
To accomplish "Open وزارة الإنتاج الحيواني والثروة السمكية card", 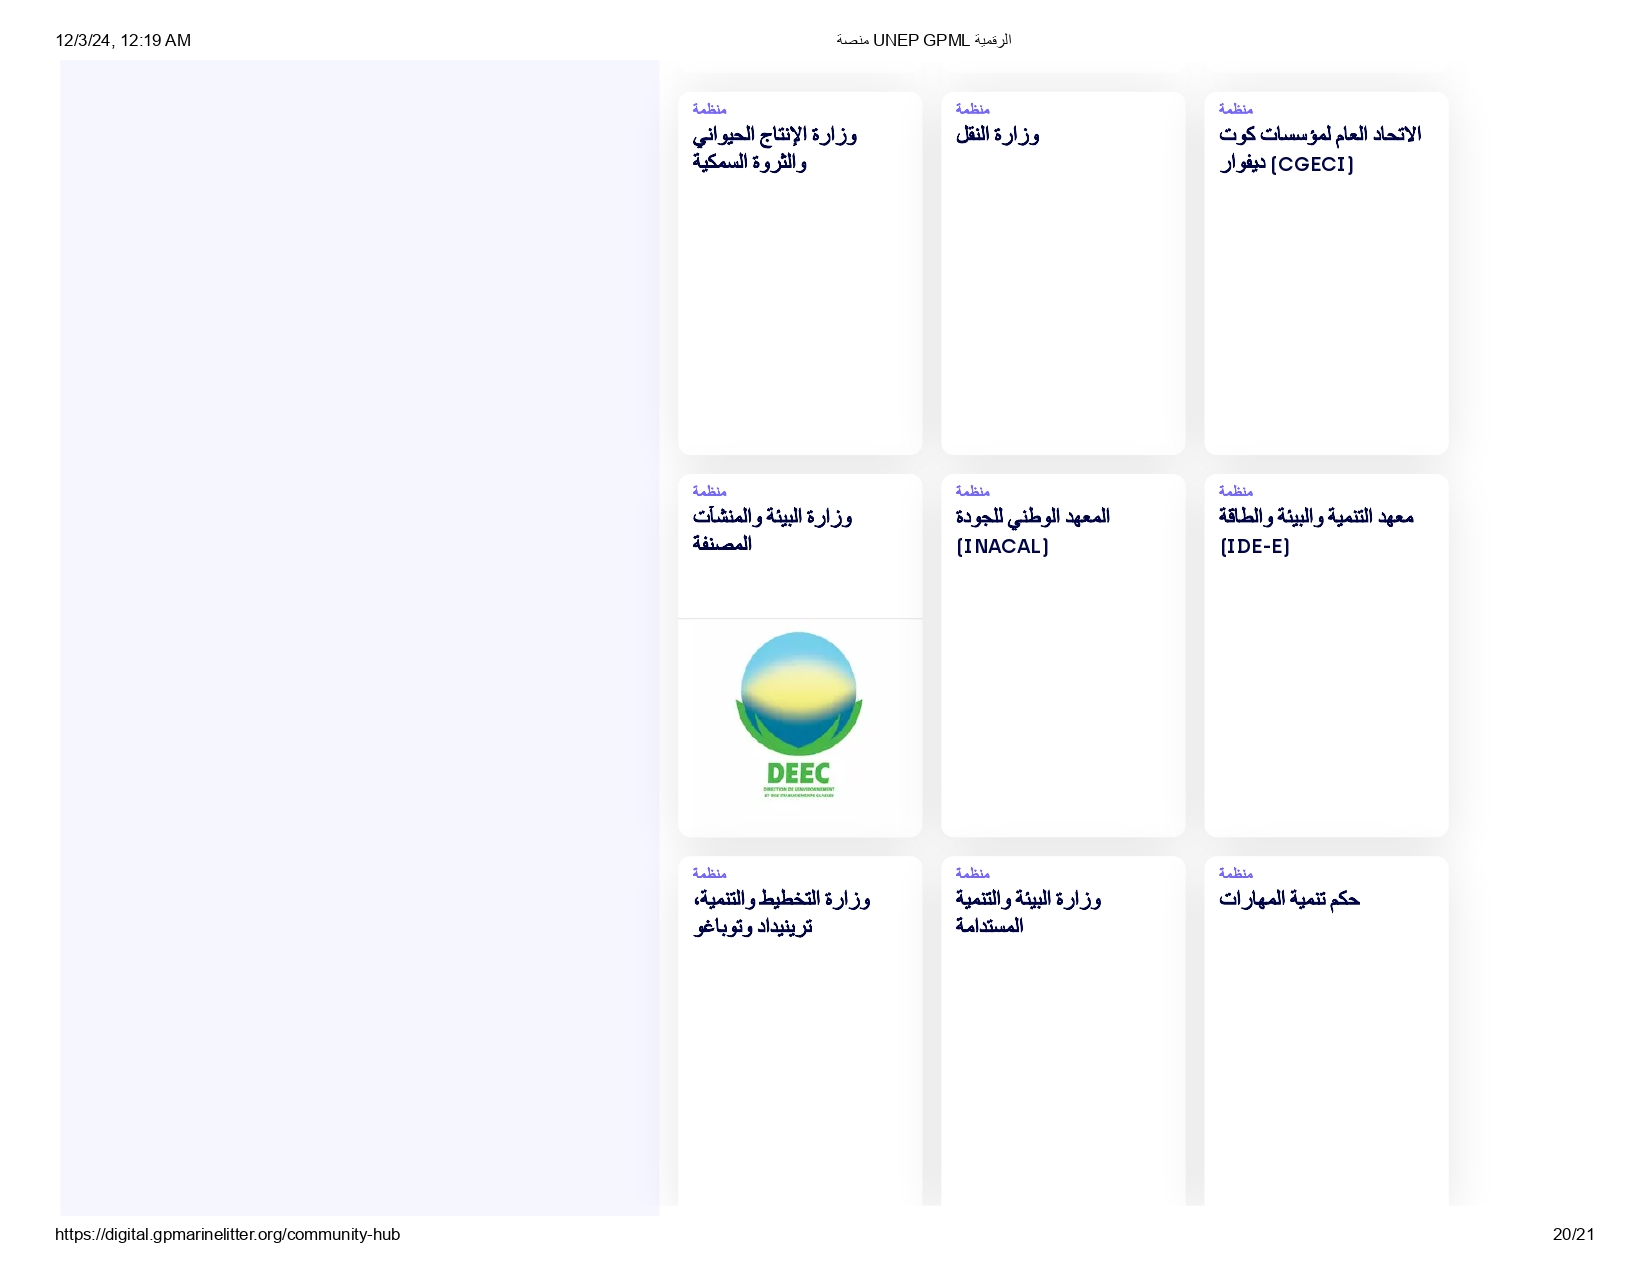I will pos(774,148).
